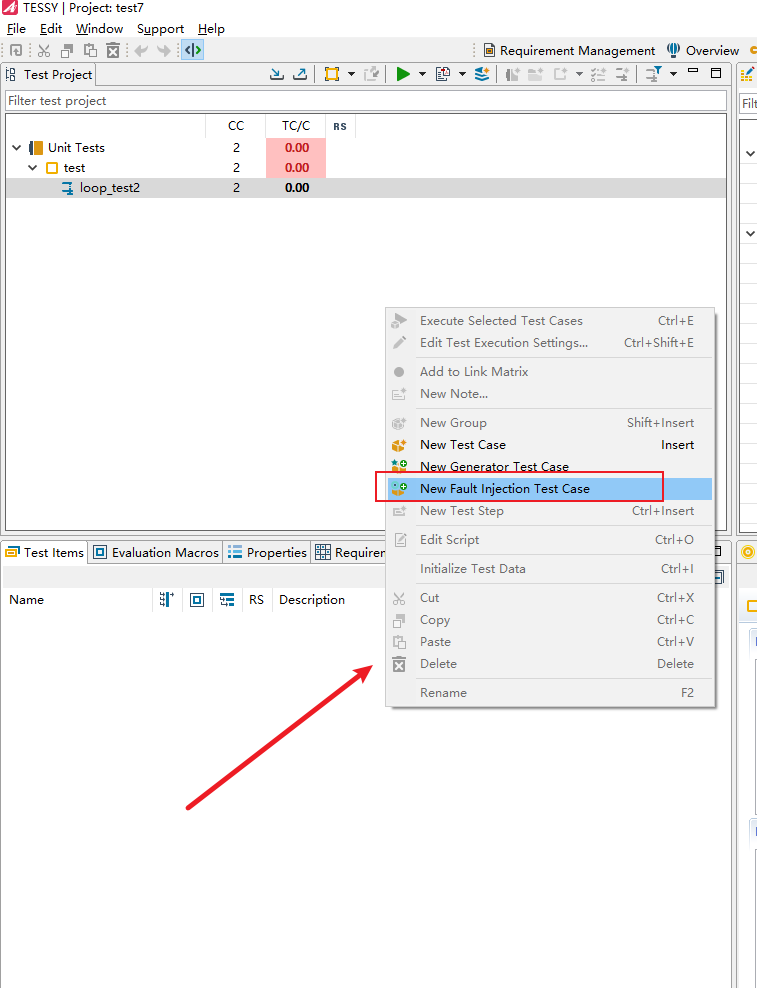Click the tree filter funnel icon

click(x=654, y=74)
